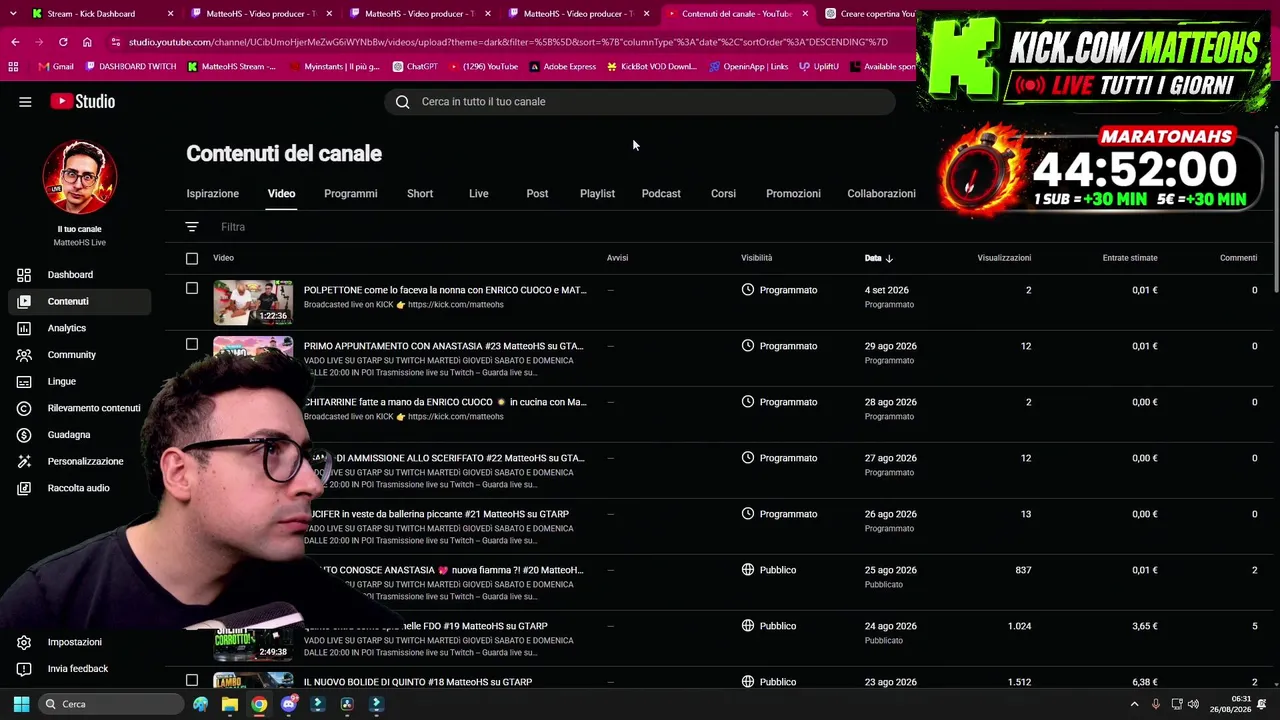Click the Chrome icon in the taskbar
This screenshot has height=720, width=1280.
[x=259, y=704]
